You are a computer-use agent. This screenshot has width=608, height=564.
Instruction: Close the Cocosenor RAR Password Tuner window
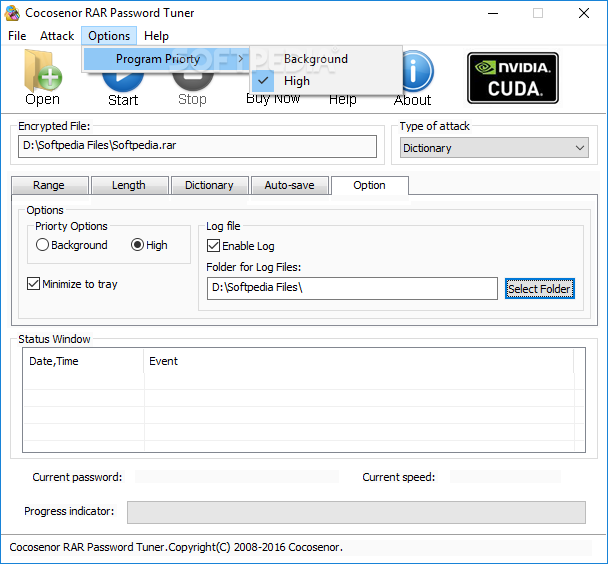(584, 13)
